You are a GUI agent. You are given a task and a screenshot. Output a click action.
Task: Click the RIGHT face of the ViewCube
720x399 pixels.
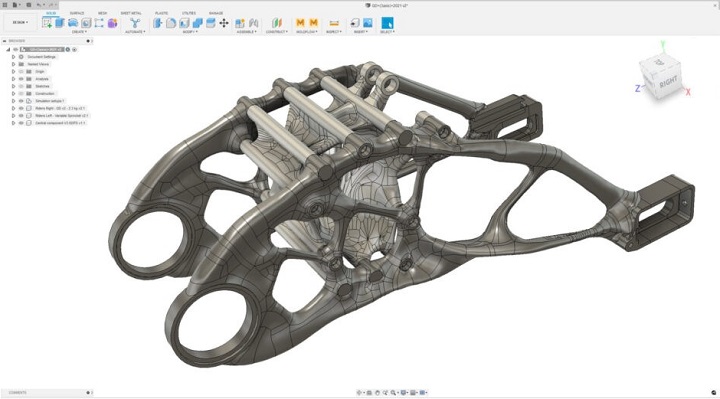pyautogui.click(x=668, y=83)
